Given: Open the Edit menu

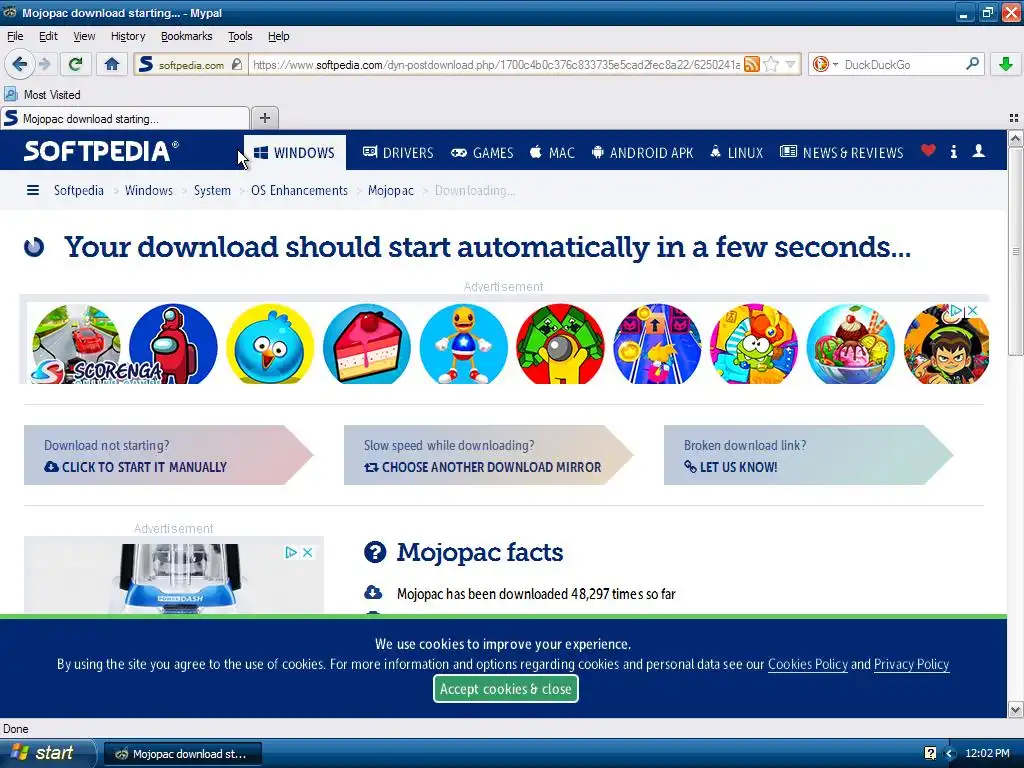Looking at the screenshot, I should [48, 36].
